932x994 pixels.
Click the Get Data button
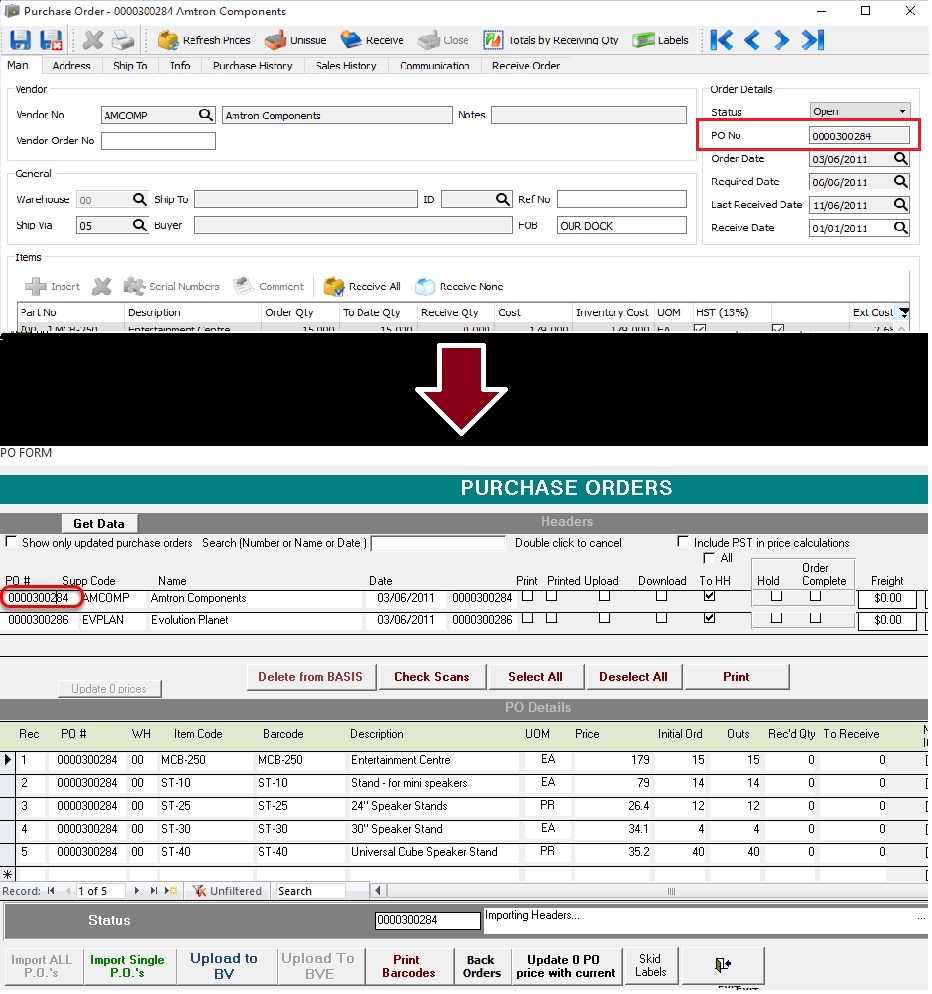pyautogui.click(x=99, y=524)
